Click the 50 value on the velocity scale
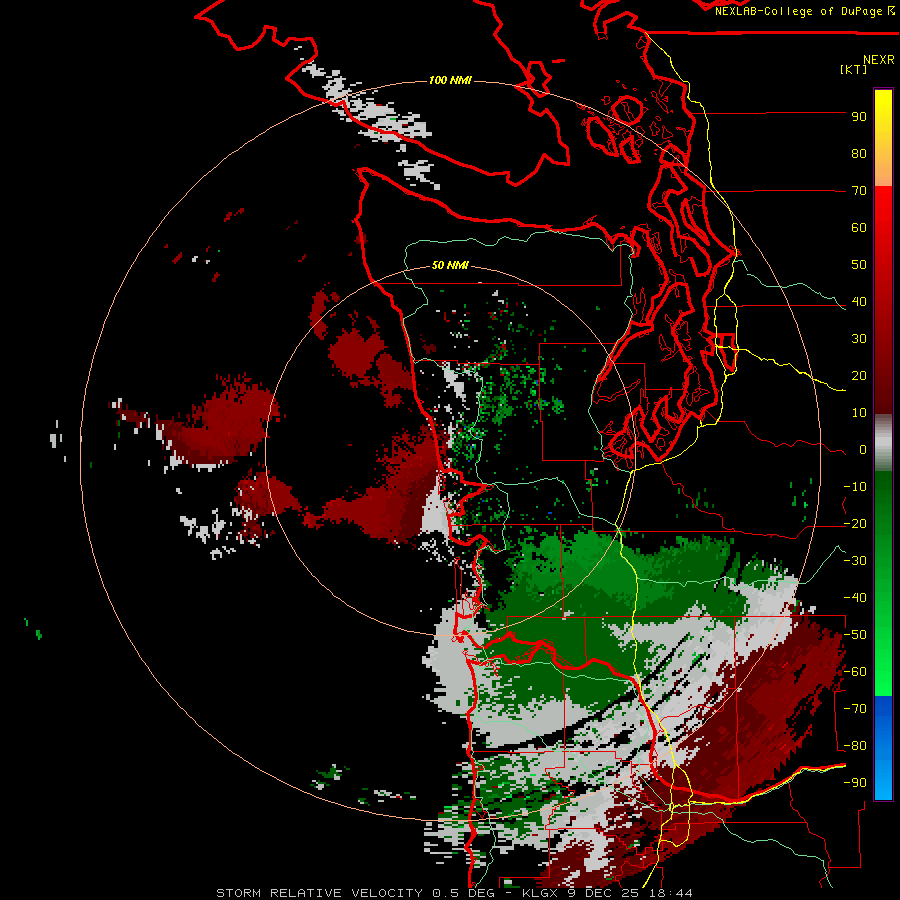This screenshot has height=900, width=900. tap(859, 265)
